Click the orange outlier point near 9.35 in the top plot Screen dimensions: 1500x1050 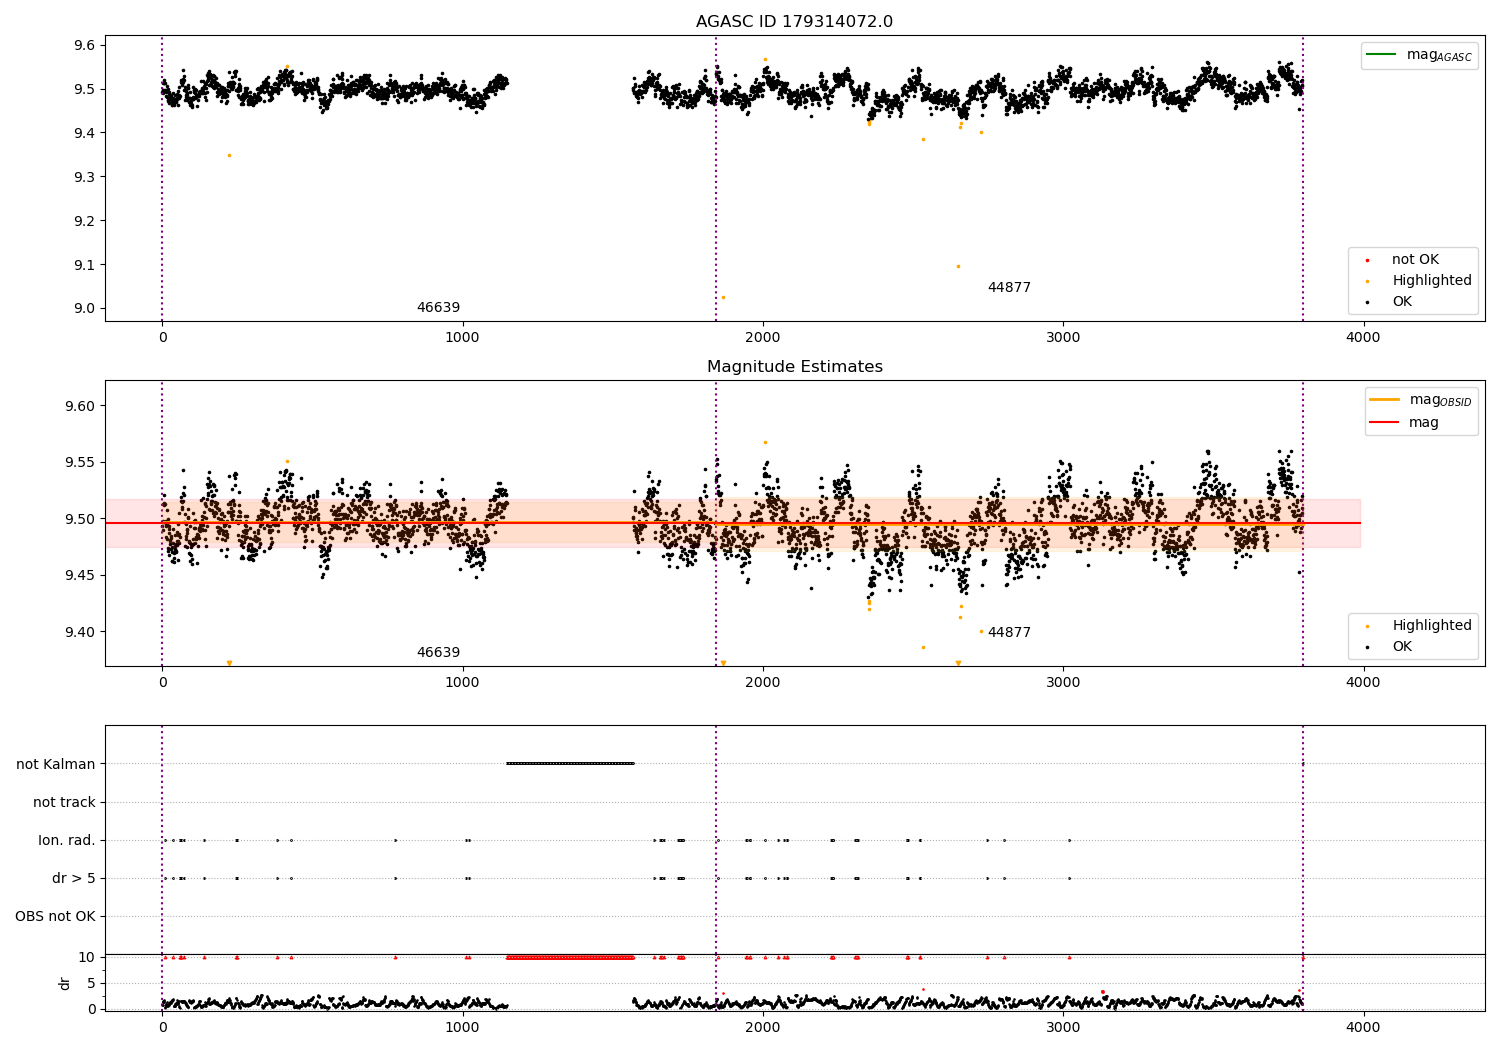229,155
